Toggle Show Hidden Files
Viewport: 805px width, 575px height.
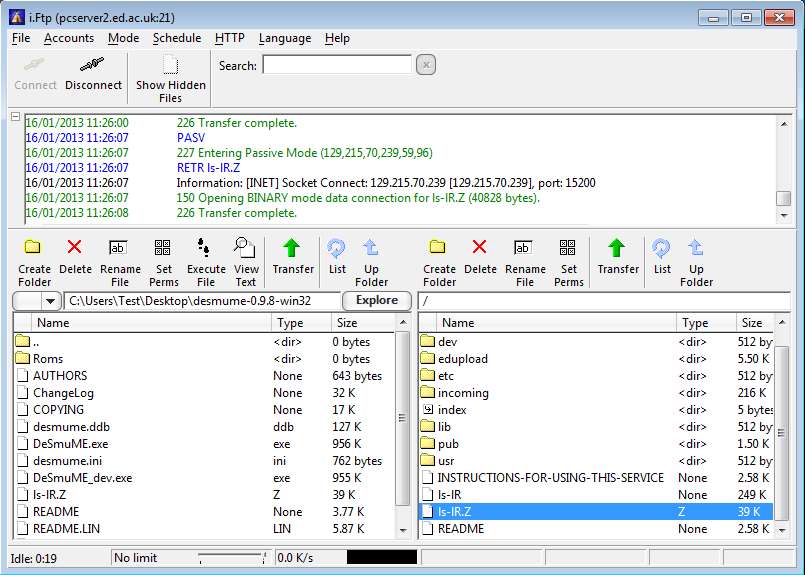click(171, 78)
